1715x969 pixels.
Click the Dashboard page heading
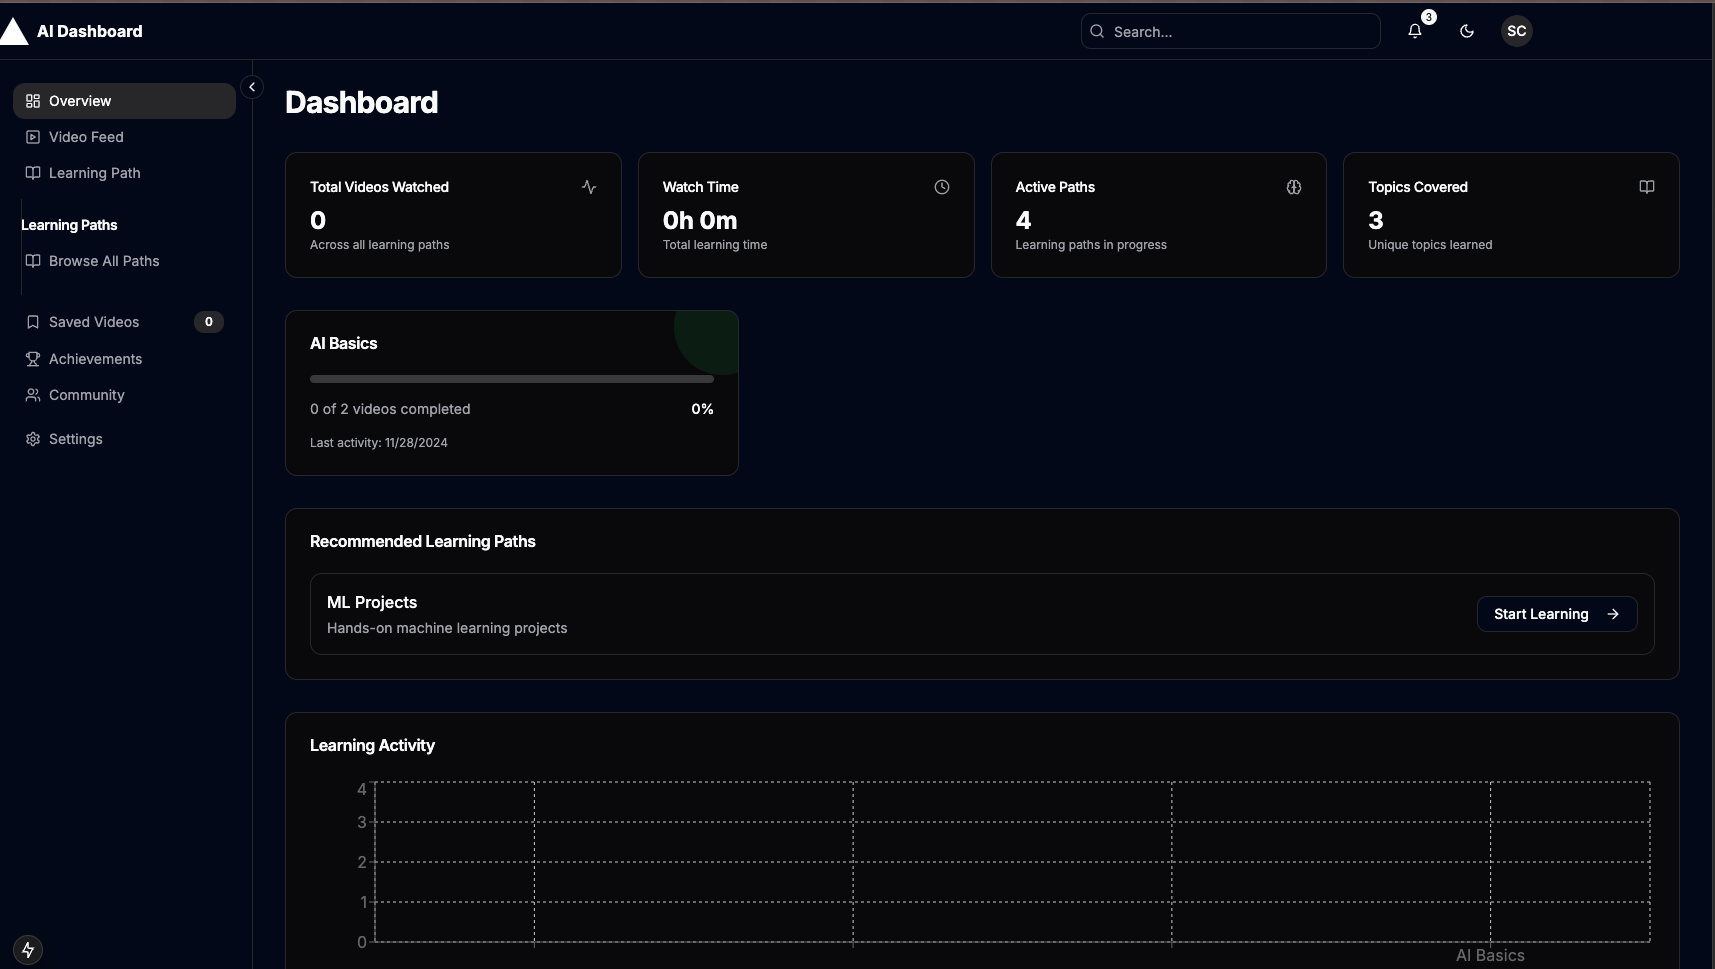pos(362,102)
